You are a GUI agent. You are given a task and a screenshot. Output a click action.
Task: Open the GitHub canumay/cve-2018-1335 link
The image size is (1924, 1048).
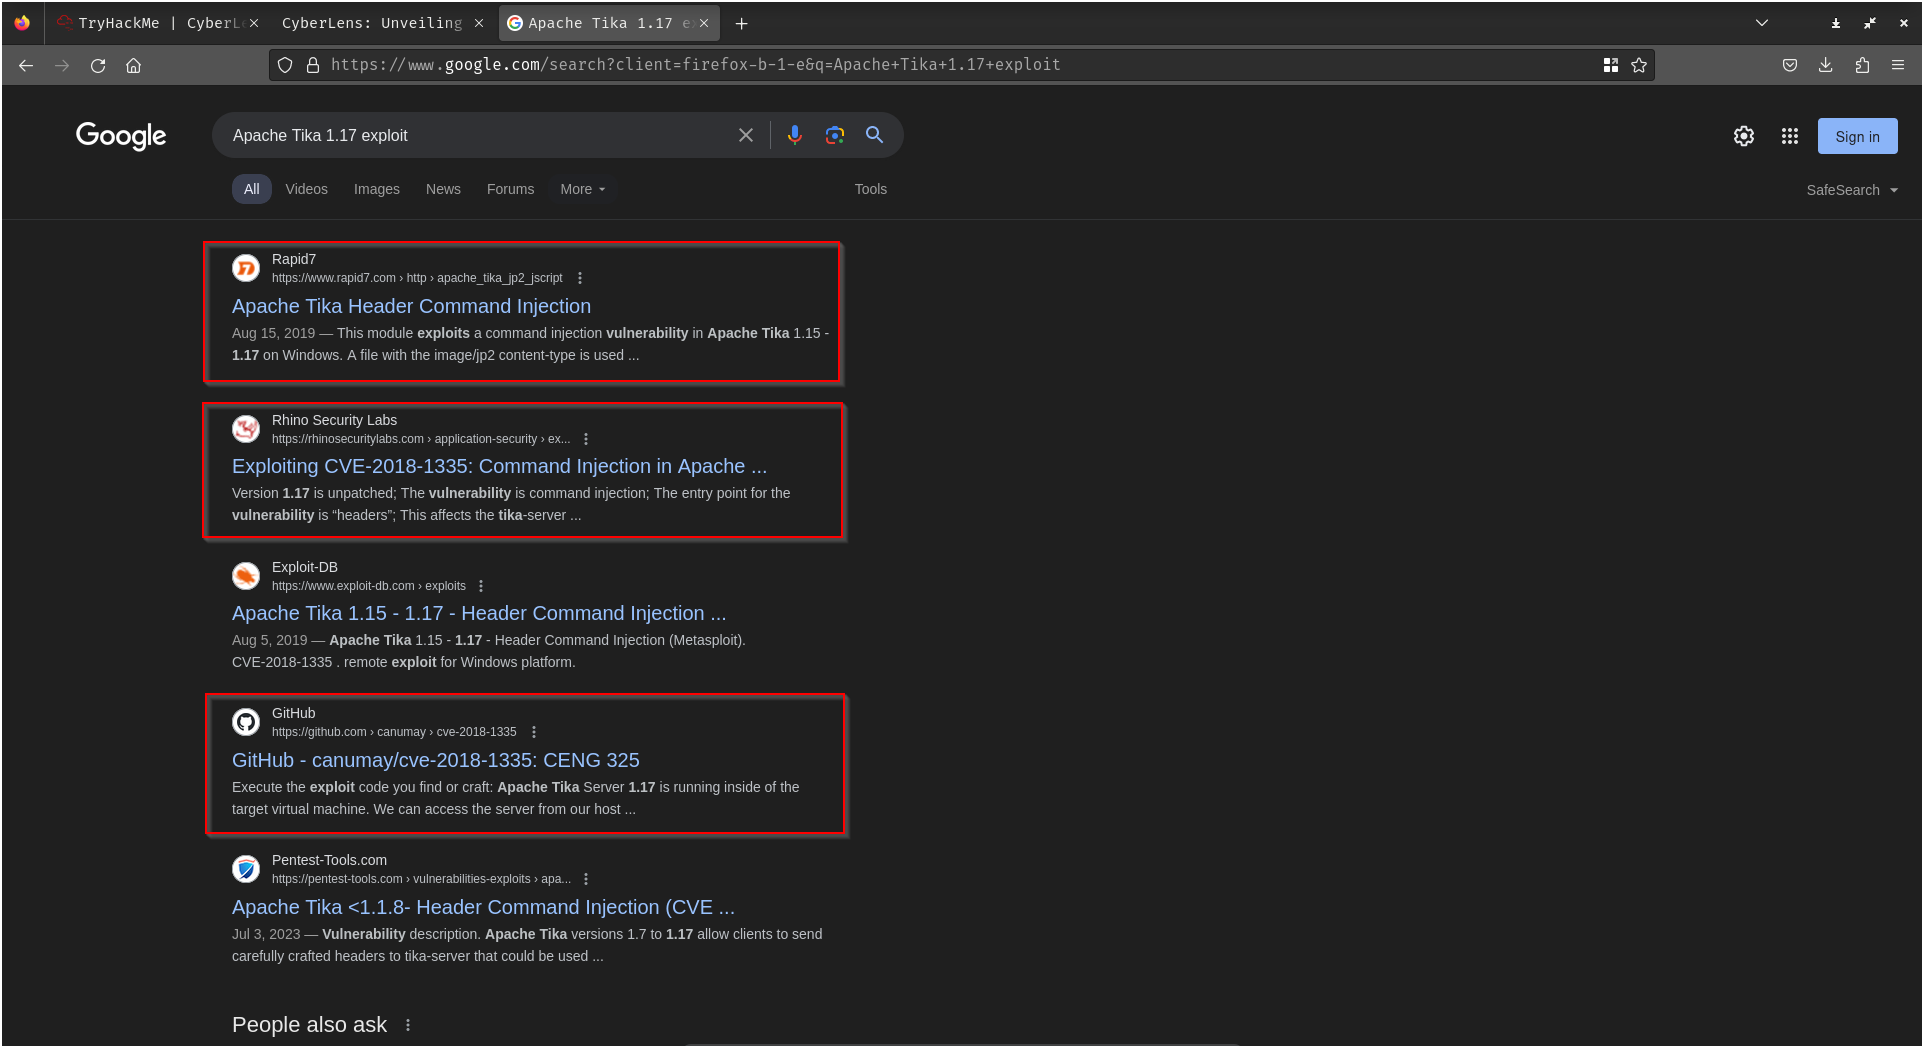pyautogui.click(x=435, y=760)
